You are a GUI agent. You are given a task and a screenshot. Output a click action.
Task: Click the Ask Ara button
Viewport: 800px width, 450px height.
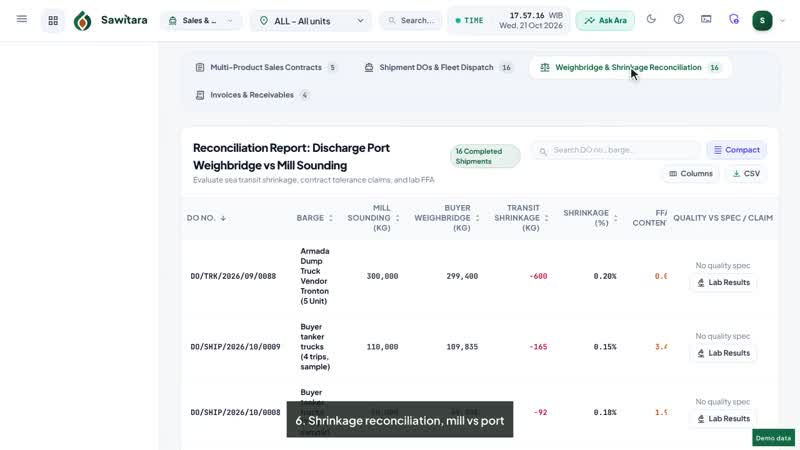[x=606, y=20]
